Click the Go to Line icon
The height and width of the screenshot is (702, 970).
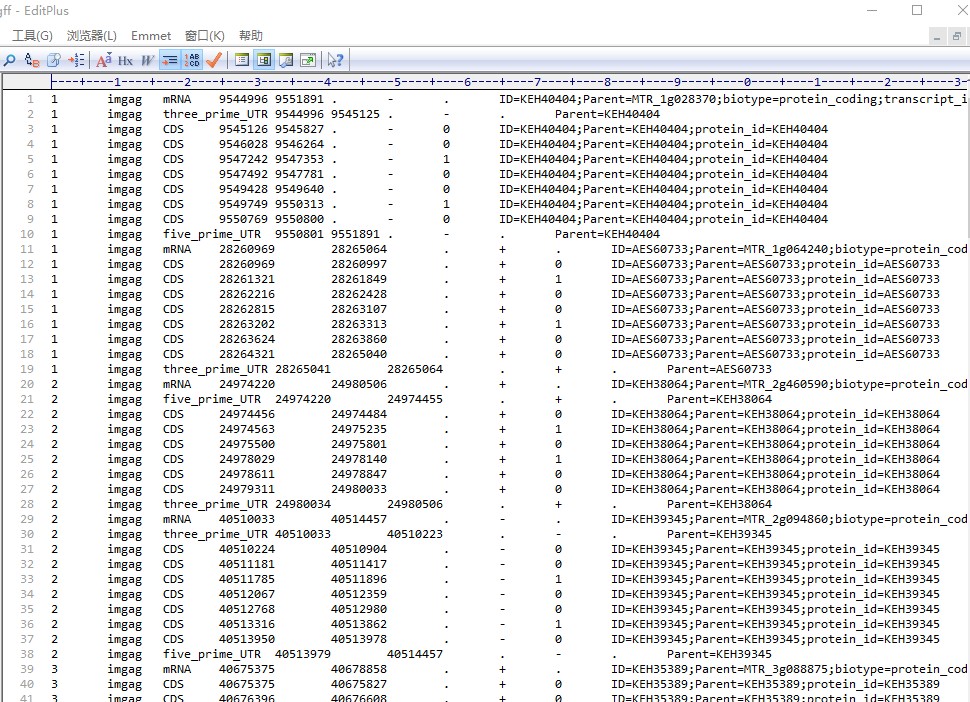coord(77,60)
